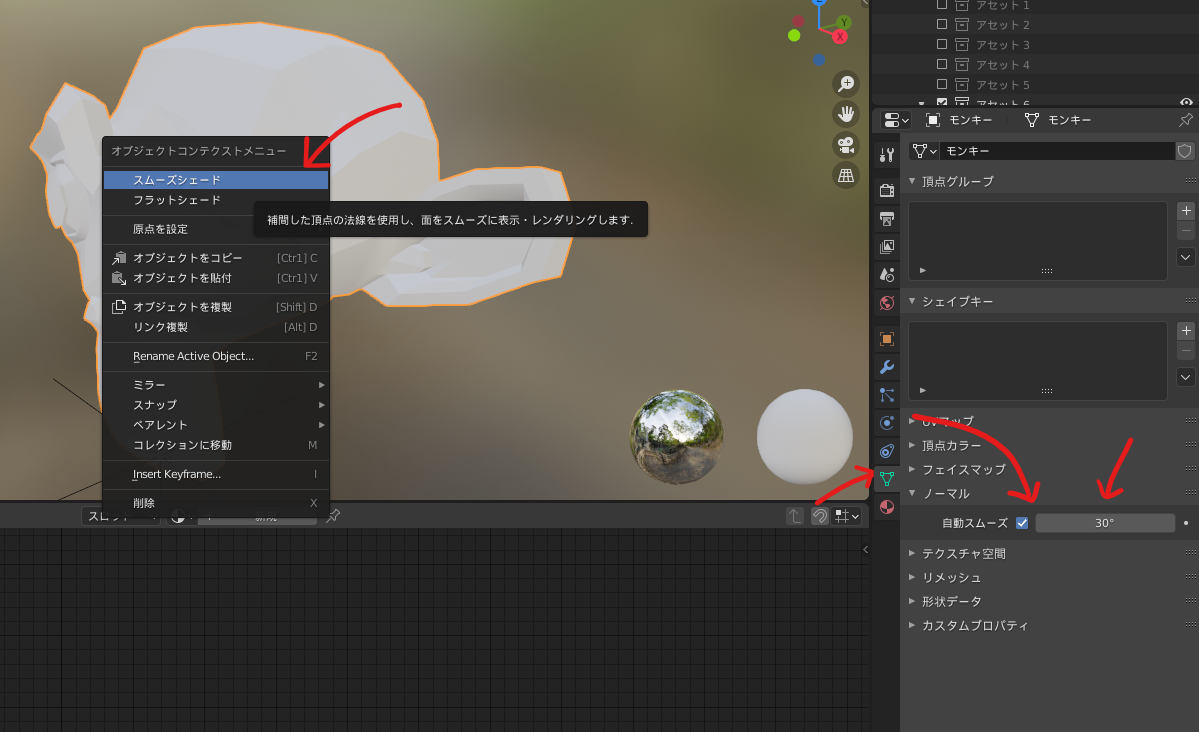Viewport: 1199px width, 732px height.
Task: Click the green Y axis gizmo
Action: point(843,22)
